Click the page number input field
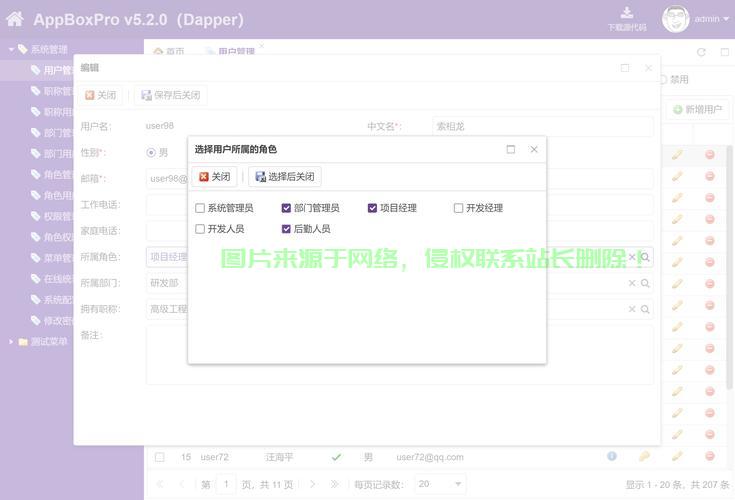Image resolution: width=735 pixels, height=500 pixels. tap(226, 484)
